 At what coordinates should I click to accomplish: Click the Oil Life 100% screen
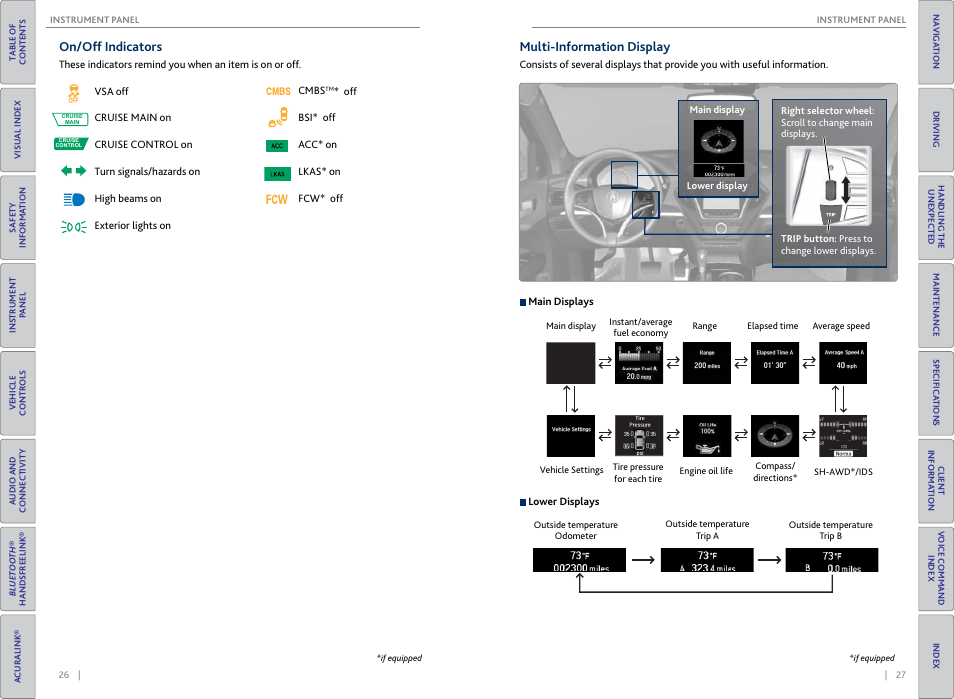pos(707,436)
